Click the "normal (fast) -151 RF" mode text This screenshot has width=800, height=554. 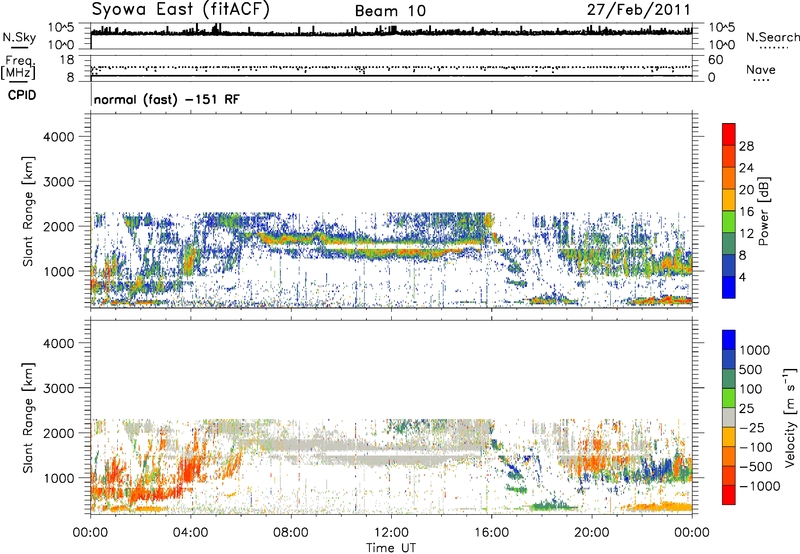[166, 99]
